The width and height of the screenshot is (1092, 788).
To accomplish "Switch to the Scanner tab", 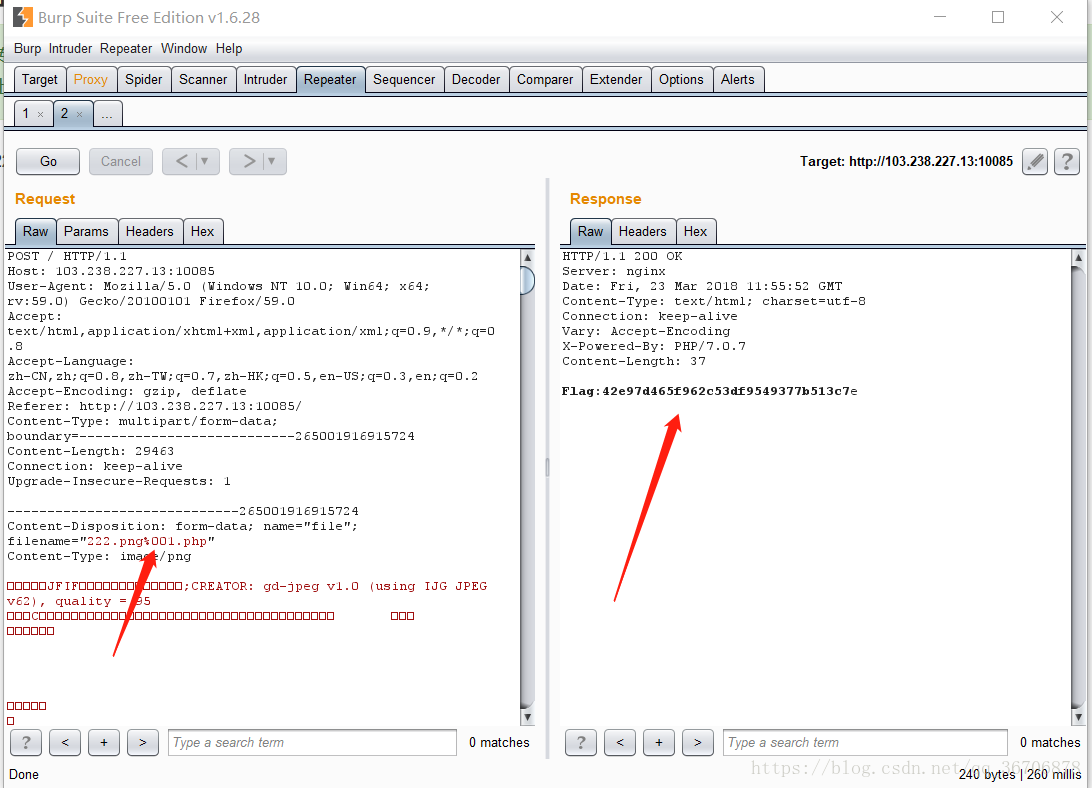I will point(203,79).
